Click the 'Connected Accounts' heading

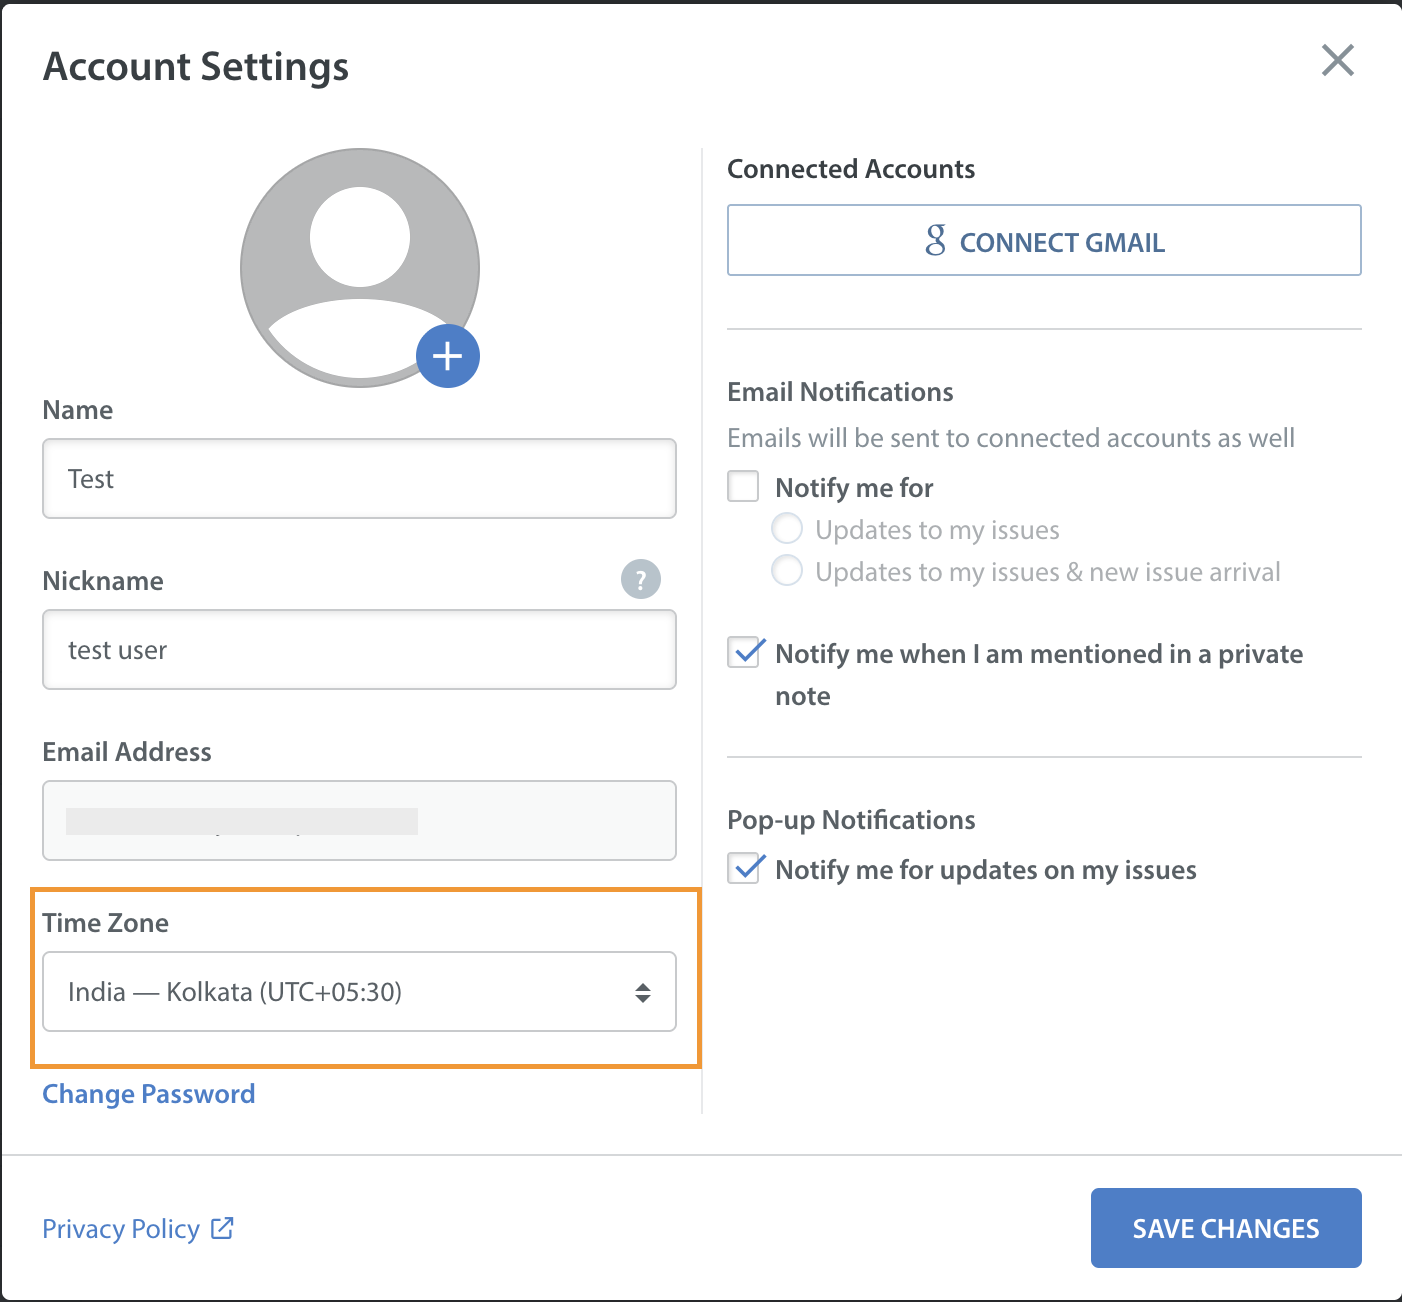851,169
